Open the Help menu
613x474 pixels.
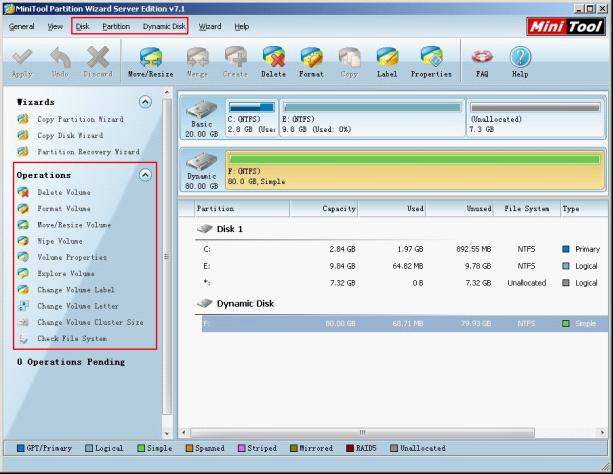pyautogui.click(x=242, y=27)
